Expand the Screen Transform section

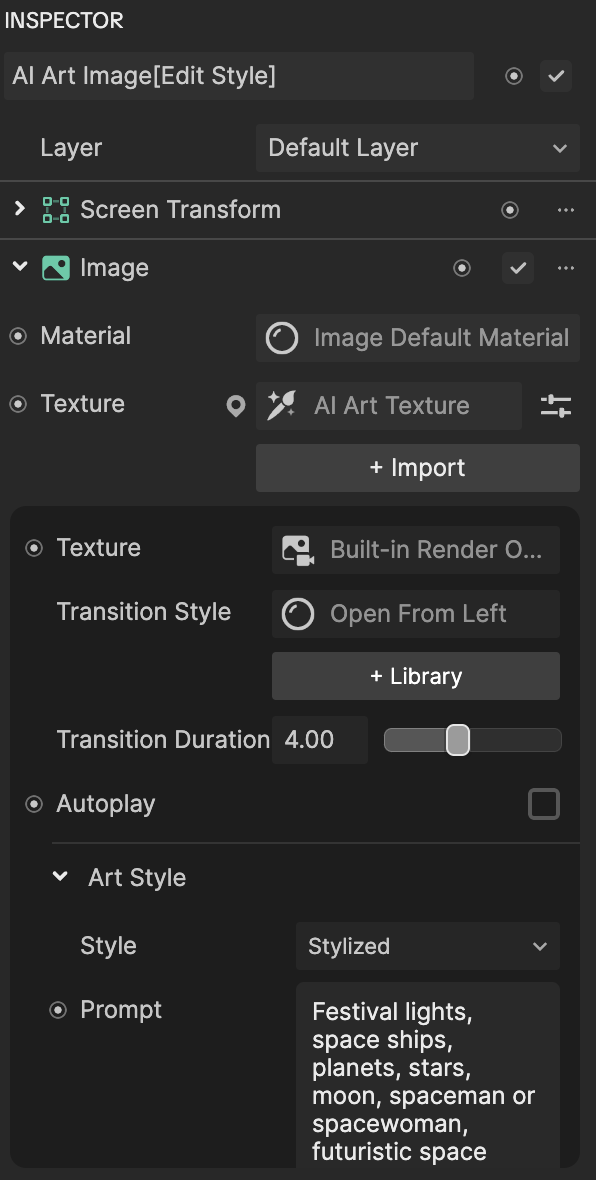coord(20,208)
